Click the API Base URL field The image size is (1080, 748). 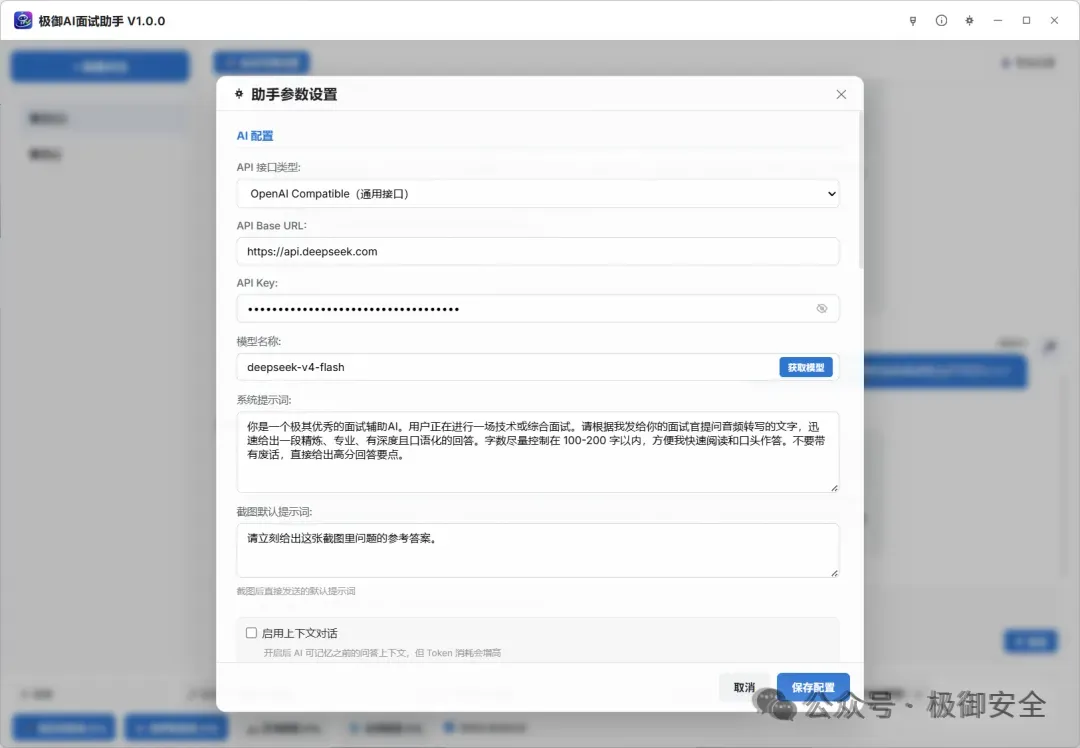pos(538,251)
